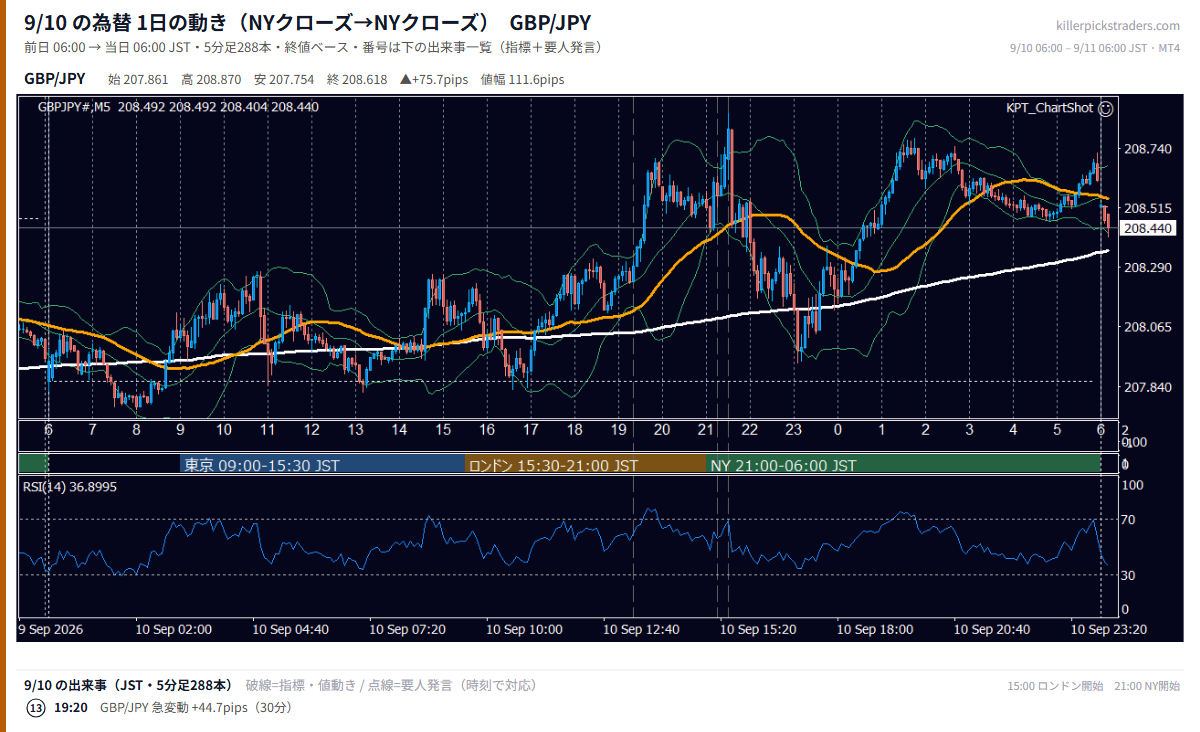
Task: Click the 207.840 price axis label
Action: (1147, 387)
